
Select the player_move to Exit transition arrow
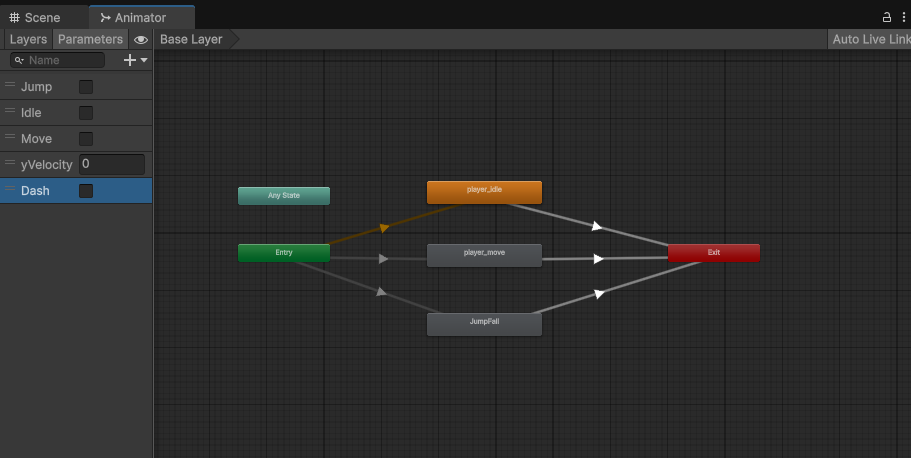point(598,259)
